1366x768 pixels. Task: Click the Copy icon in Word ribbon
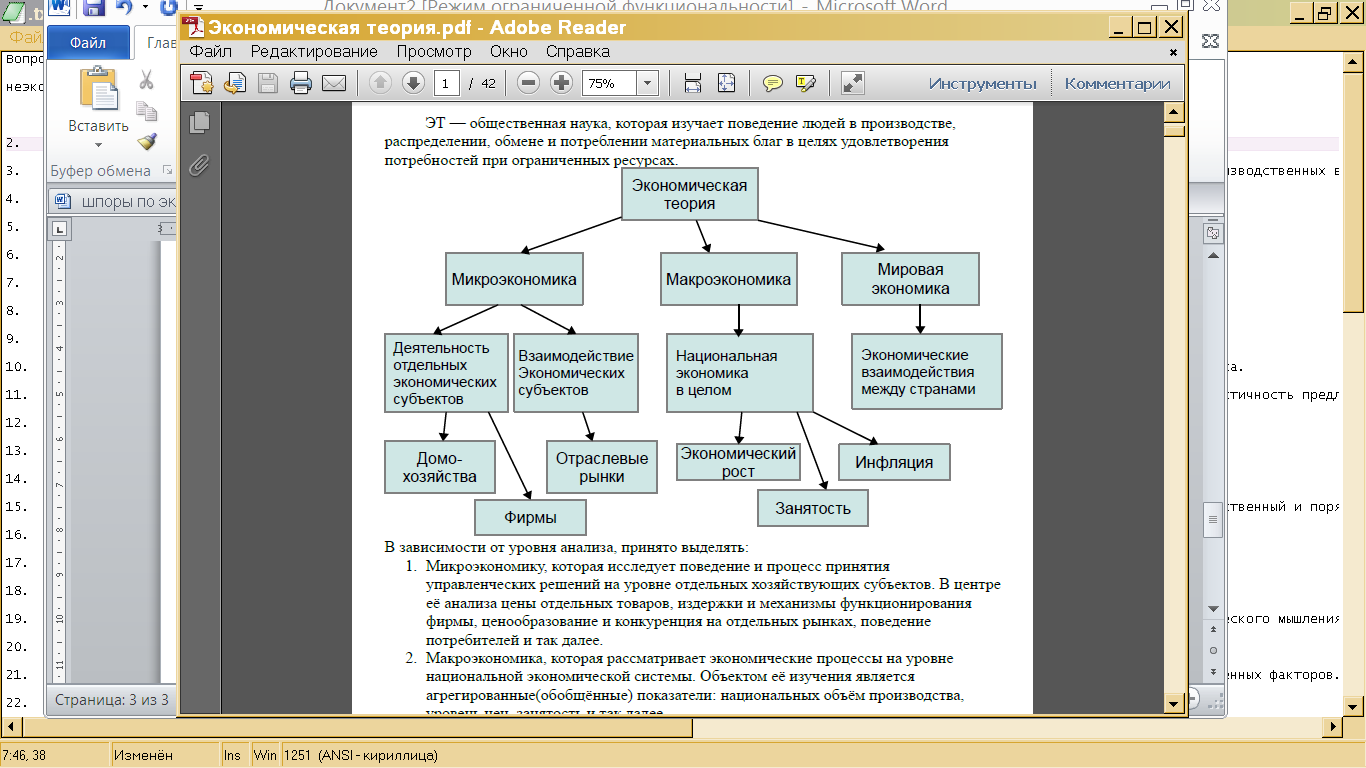(146, 110)
